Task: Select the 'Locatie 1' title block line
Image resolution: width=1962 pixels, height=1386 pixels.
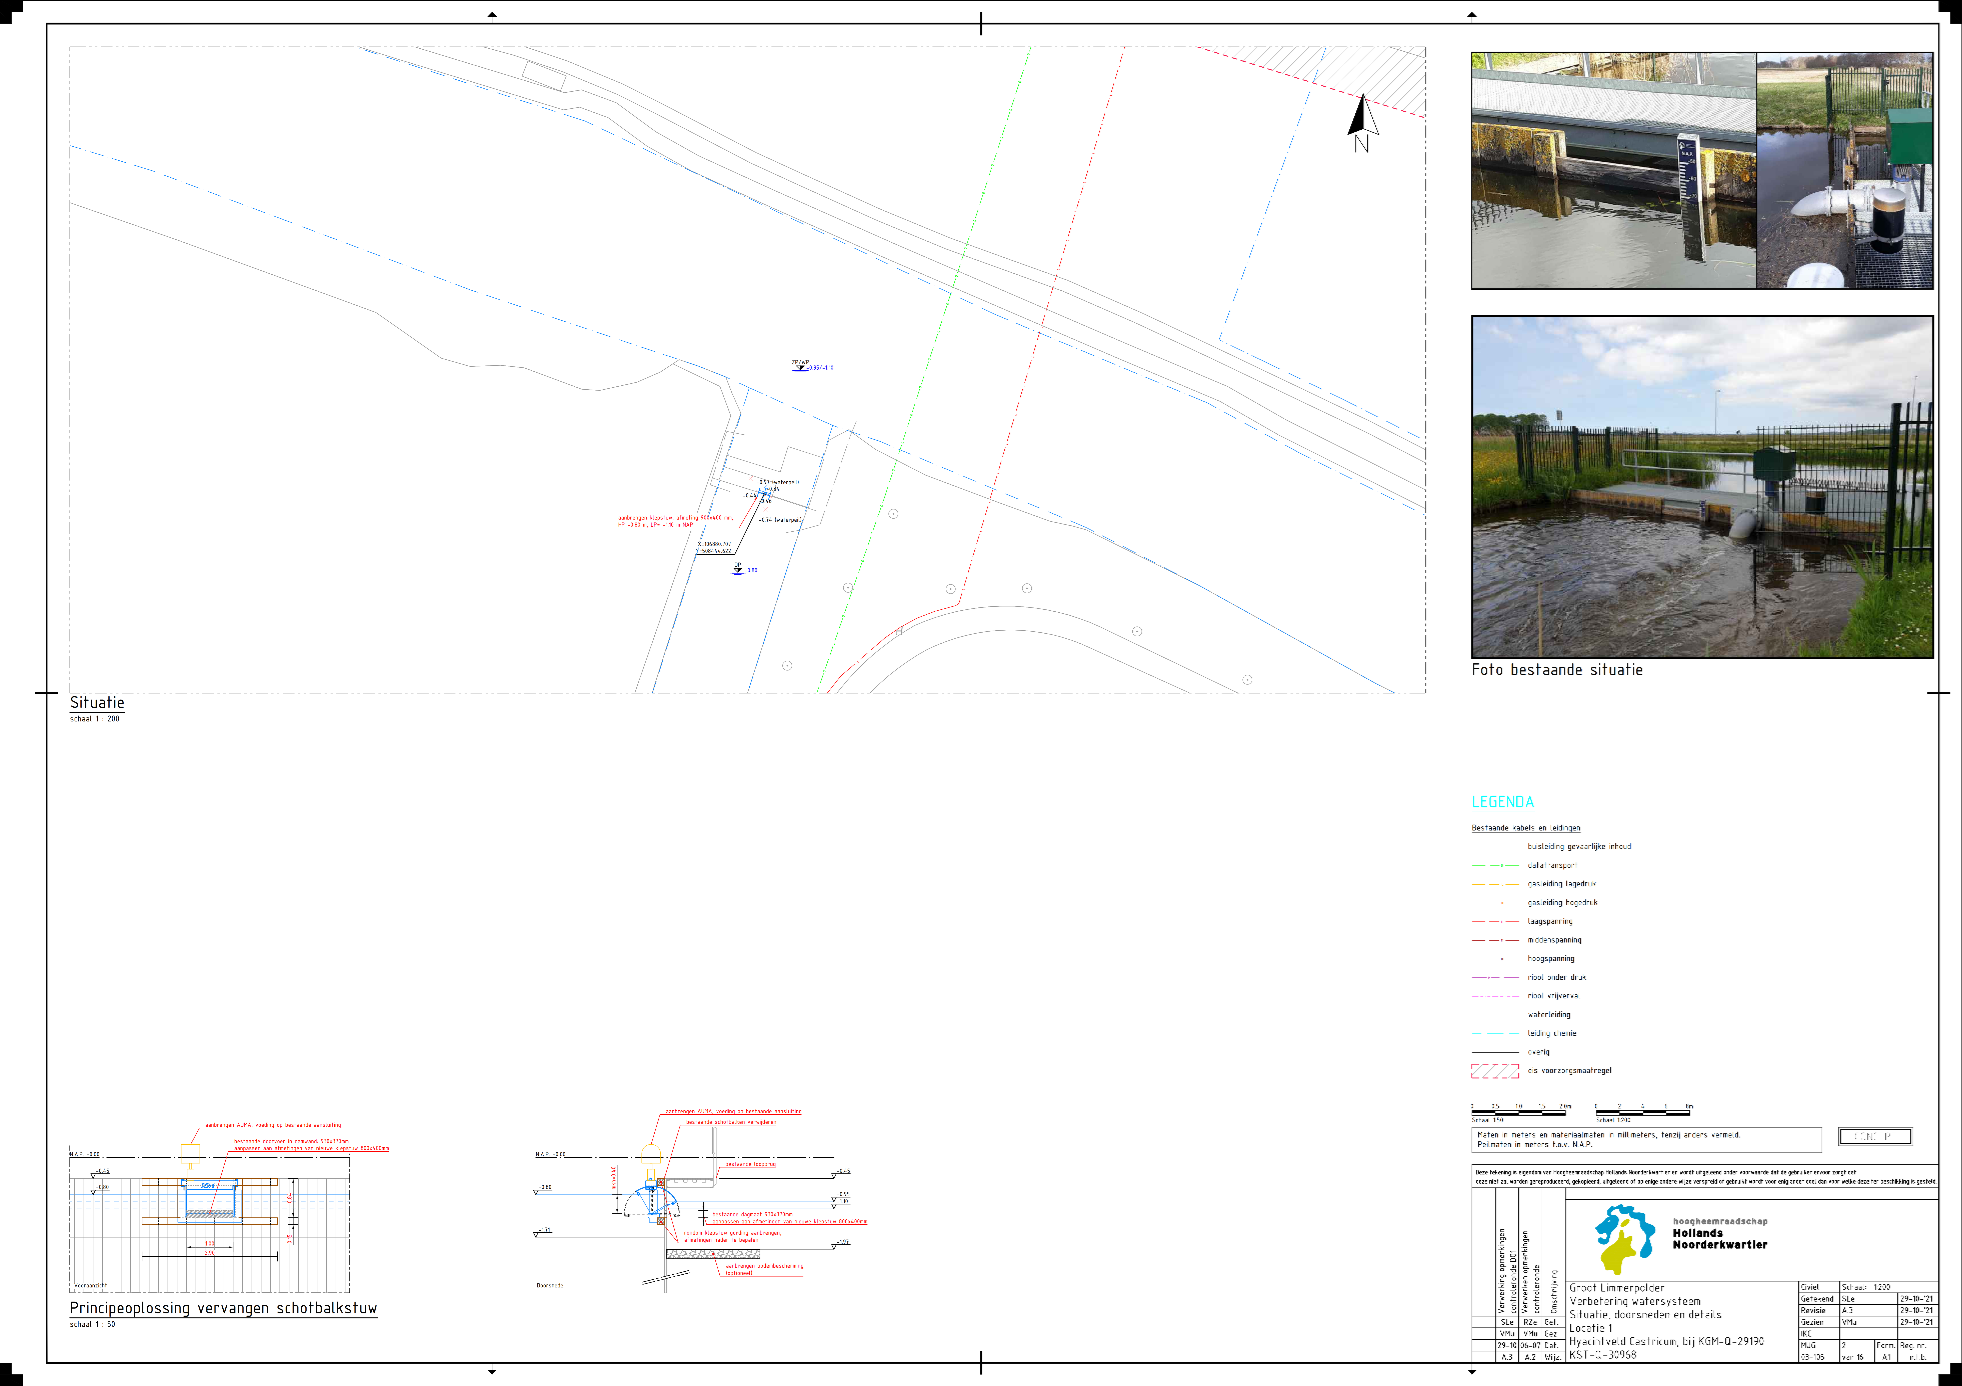Action: coord(1590,1328)
